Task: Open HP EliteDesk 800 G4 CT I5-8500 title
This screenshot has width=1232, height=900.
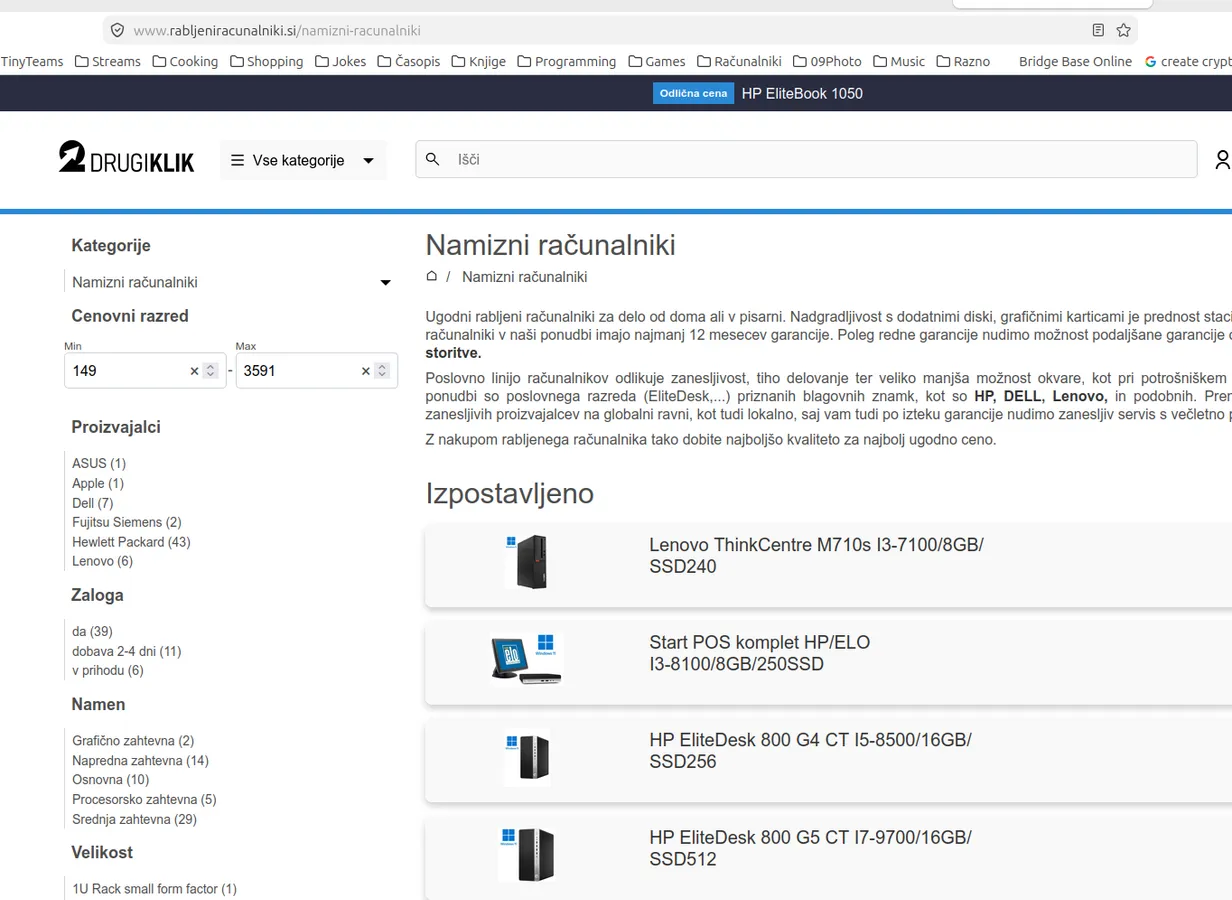Action: coord(810,751)
